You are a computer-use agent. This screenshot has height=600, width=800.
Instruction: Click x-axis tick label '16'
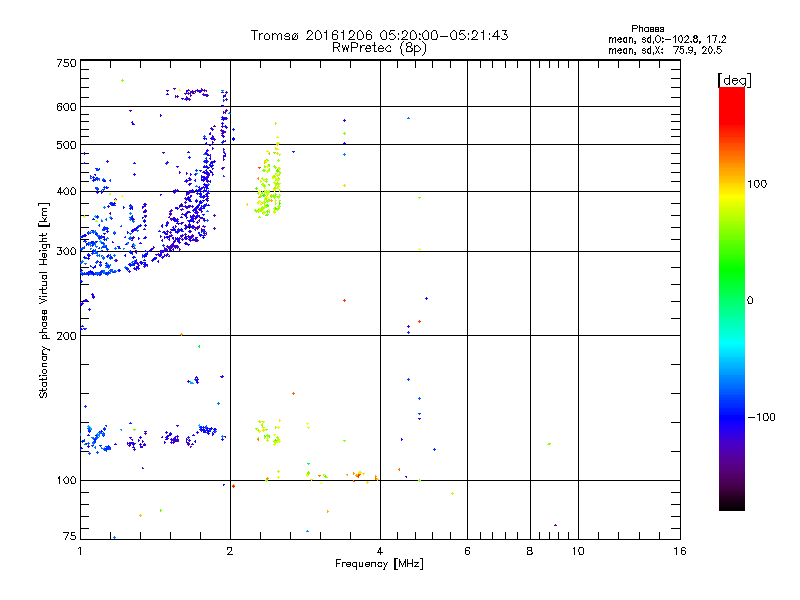(680, 551)
